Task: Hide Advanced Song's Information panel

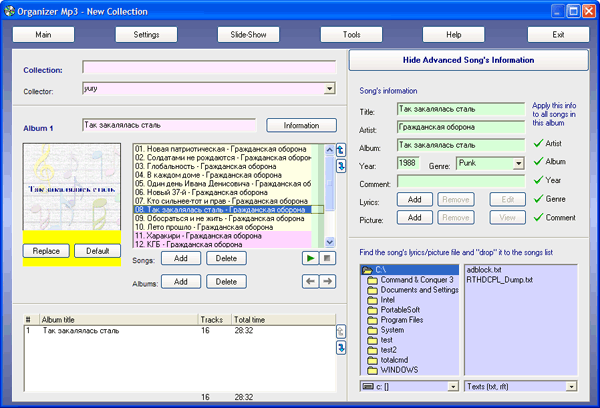Action: coord(468,60)
